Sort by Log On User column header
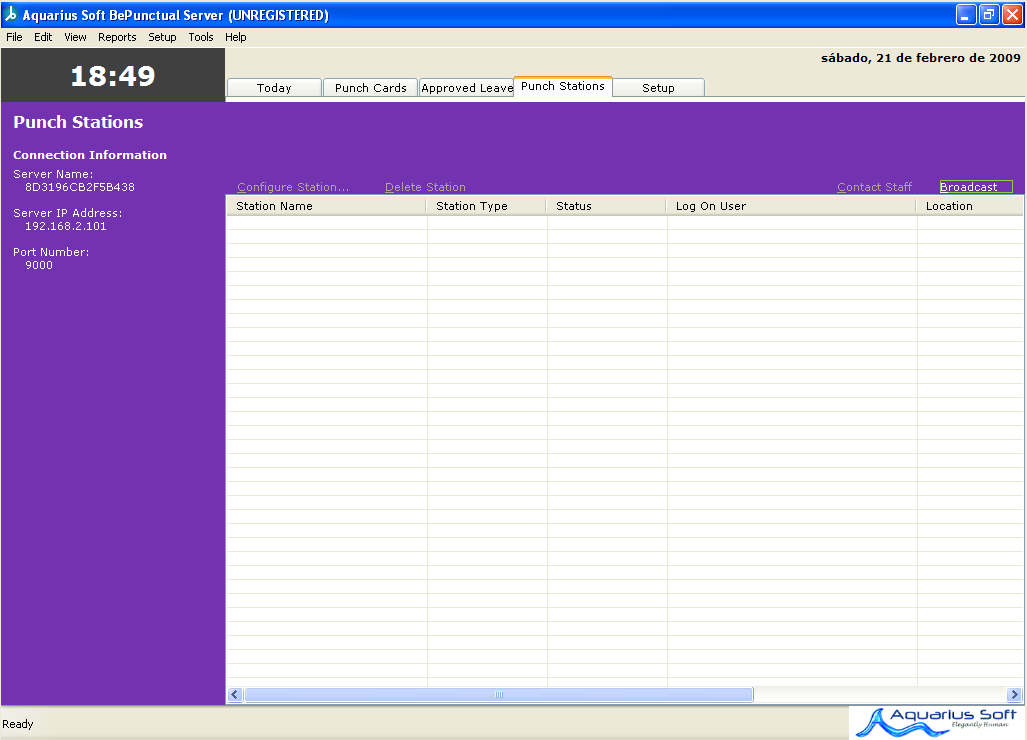The width and height of the screenshot is (1027, 740). click(x=791, y=206)
